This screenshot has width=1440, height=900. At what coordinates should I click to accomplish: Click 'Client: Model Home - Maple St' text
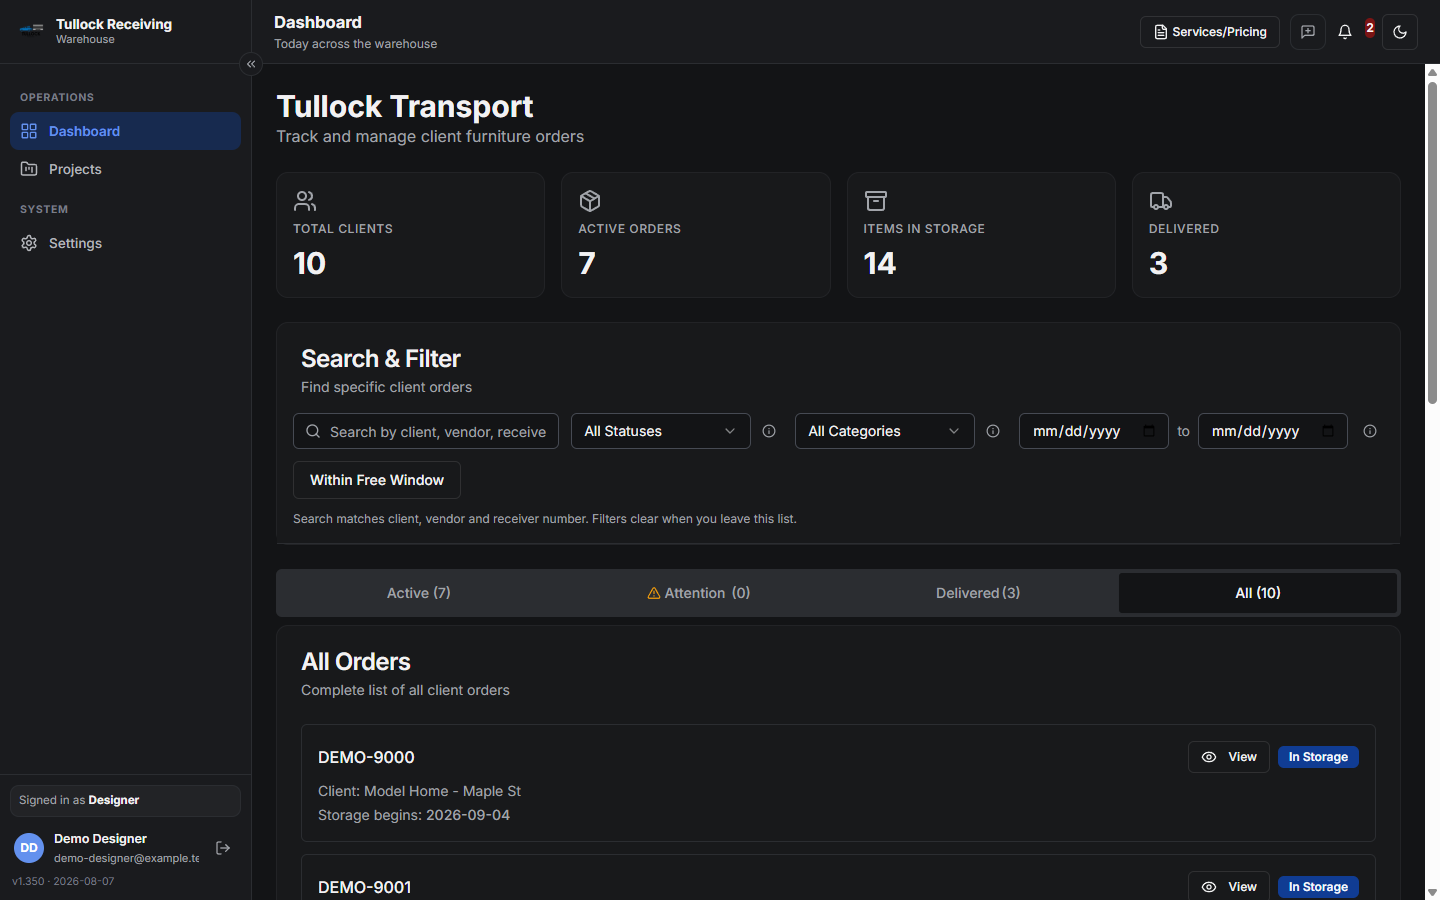coord(419,791)
